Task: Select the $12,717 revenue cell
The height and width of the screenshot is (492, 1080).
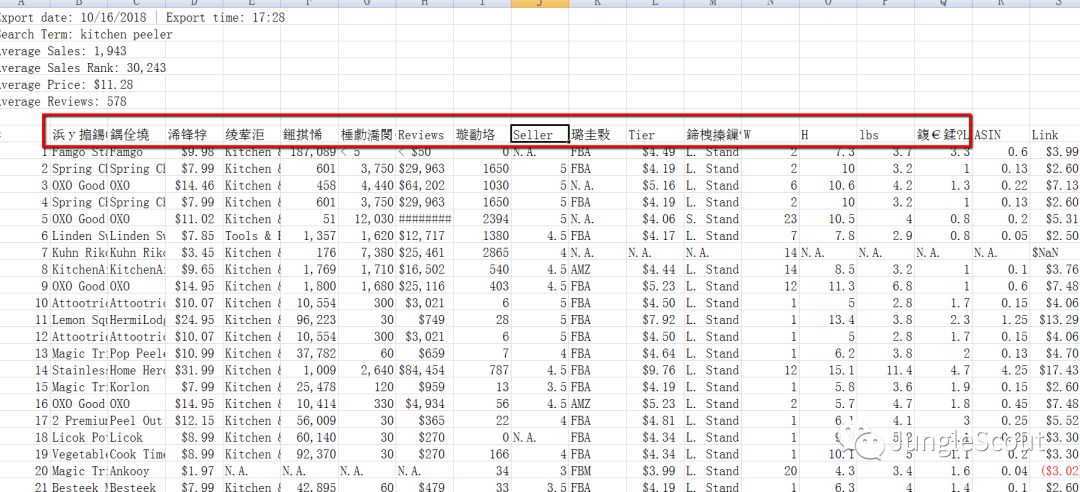Action: coord(425,236)
